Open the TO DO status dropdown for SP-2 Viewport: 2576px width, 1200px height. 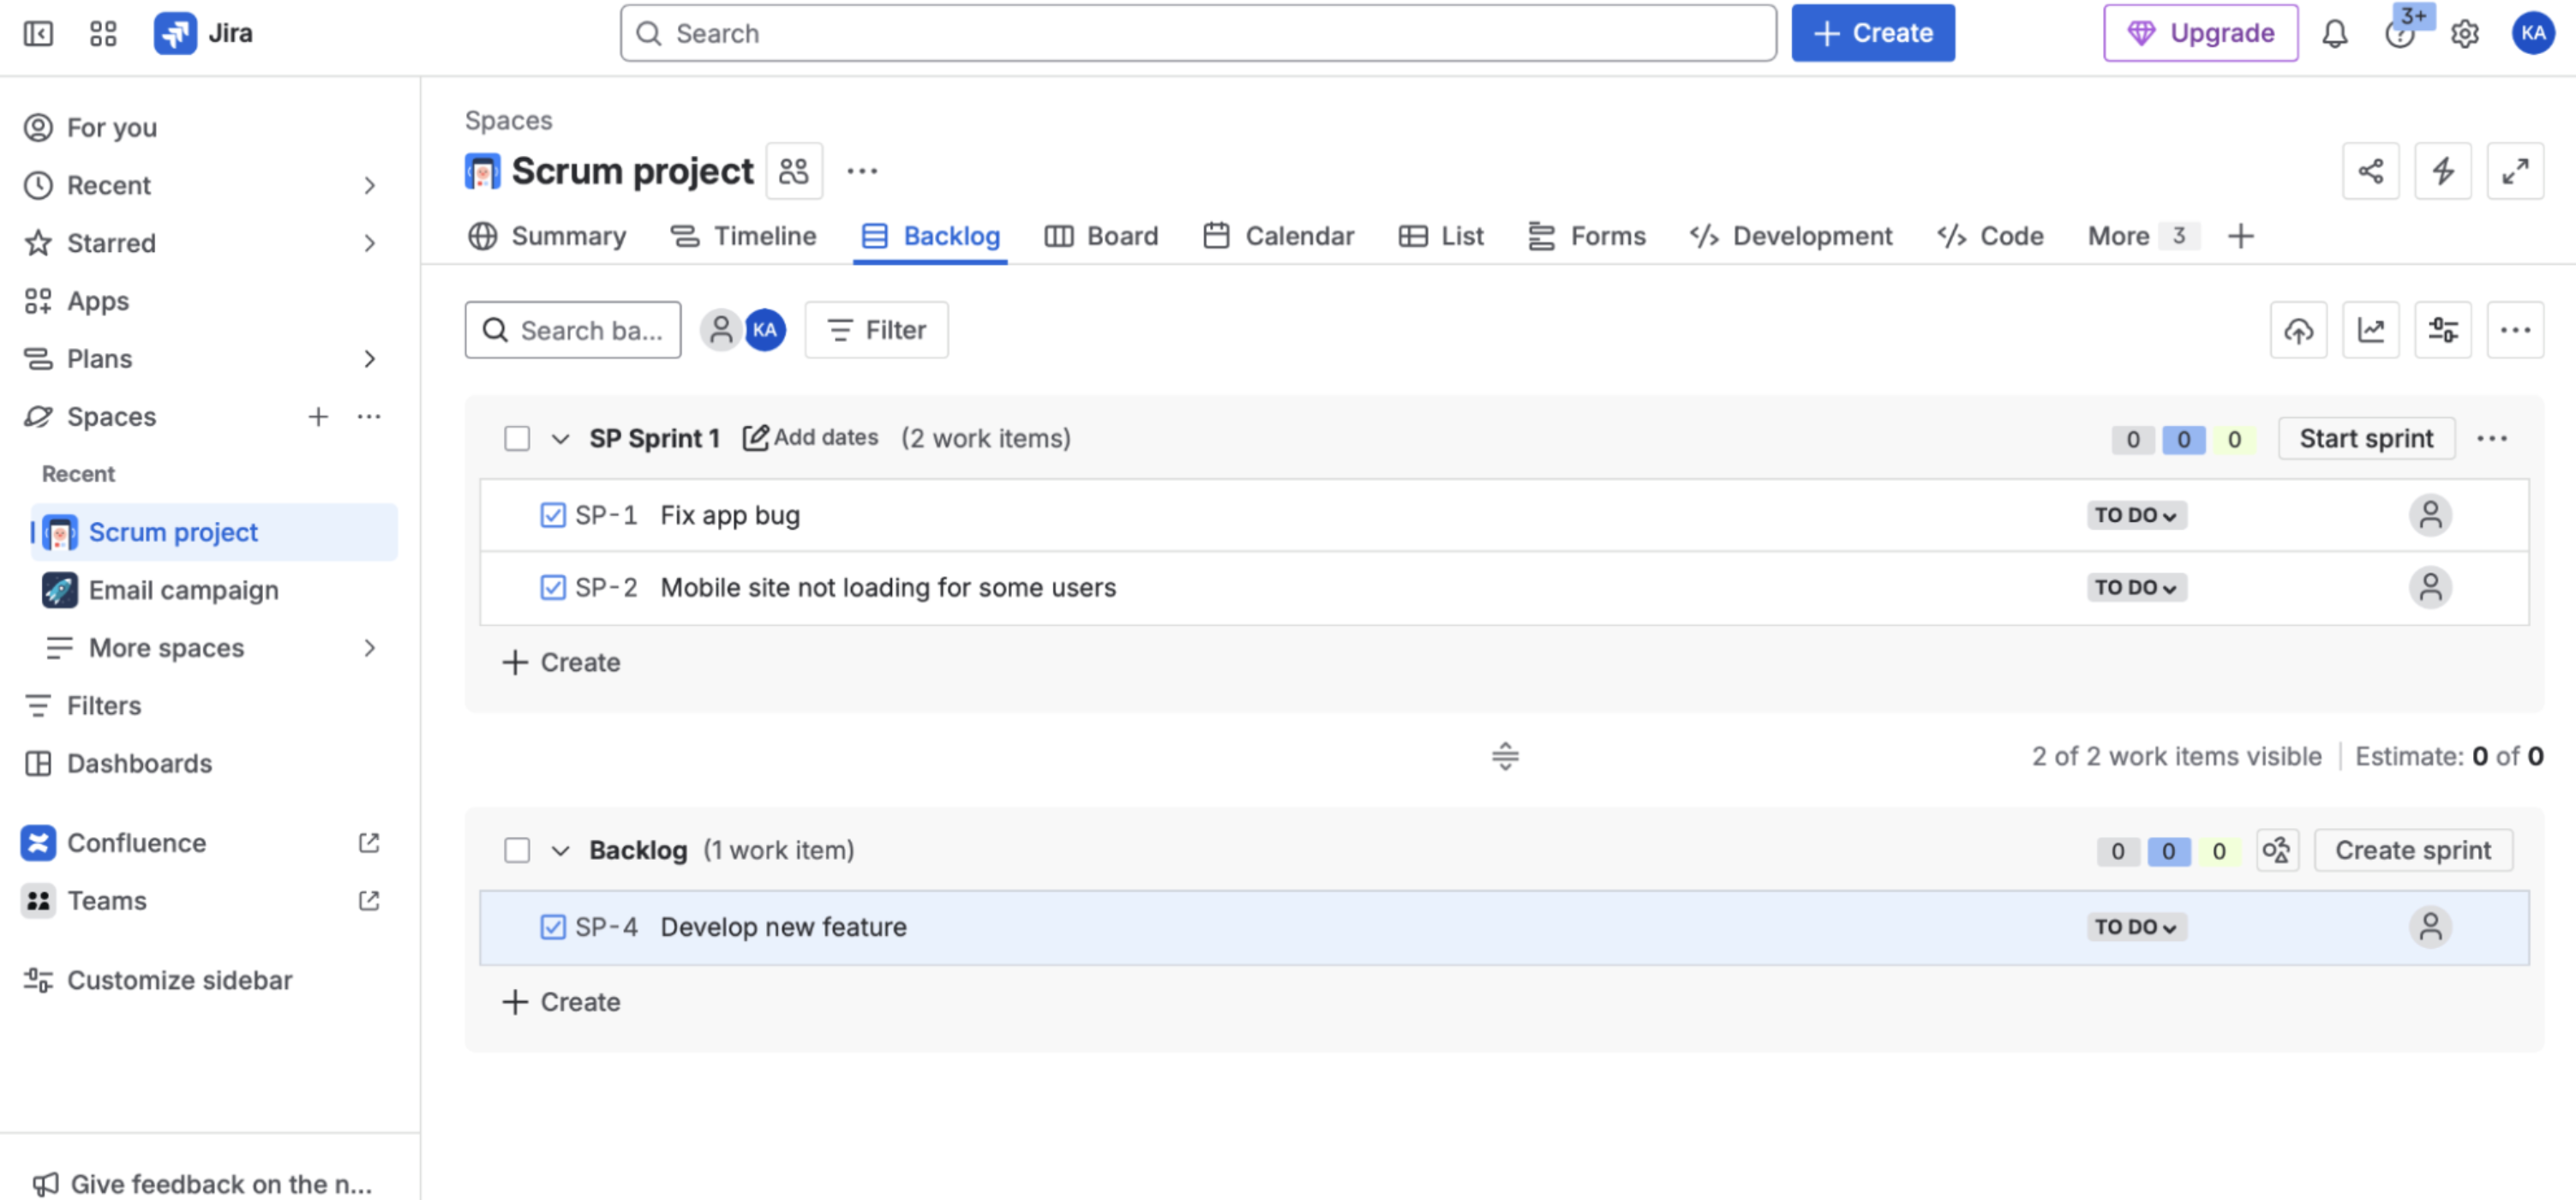pos(2136,588)
